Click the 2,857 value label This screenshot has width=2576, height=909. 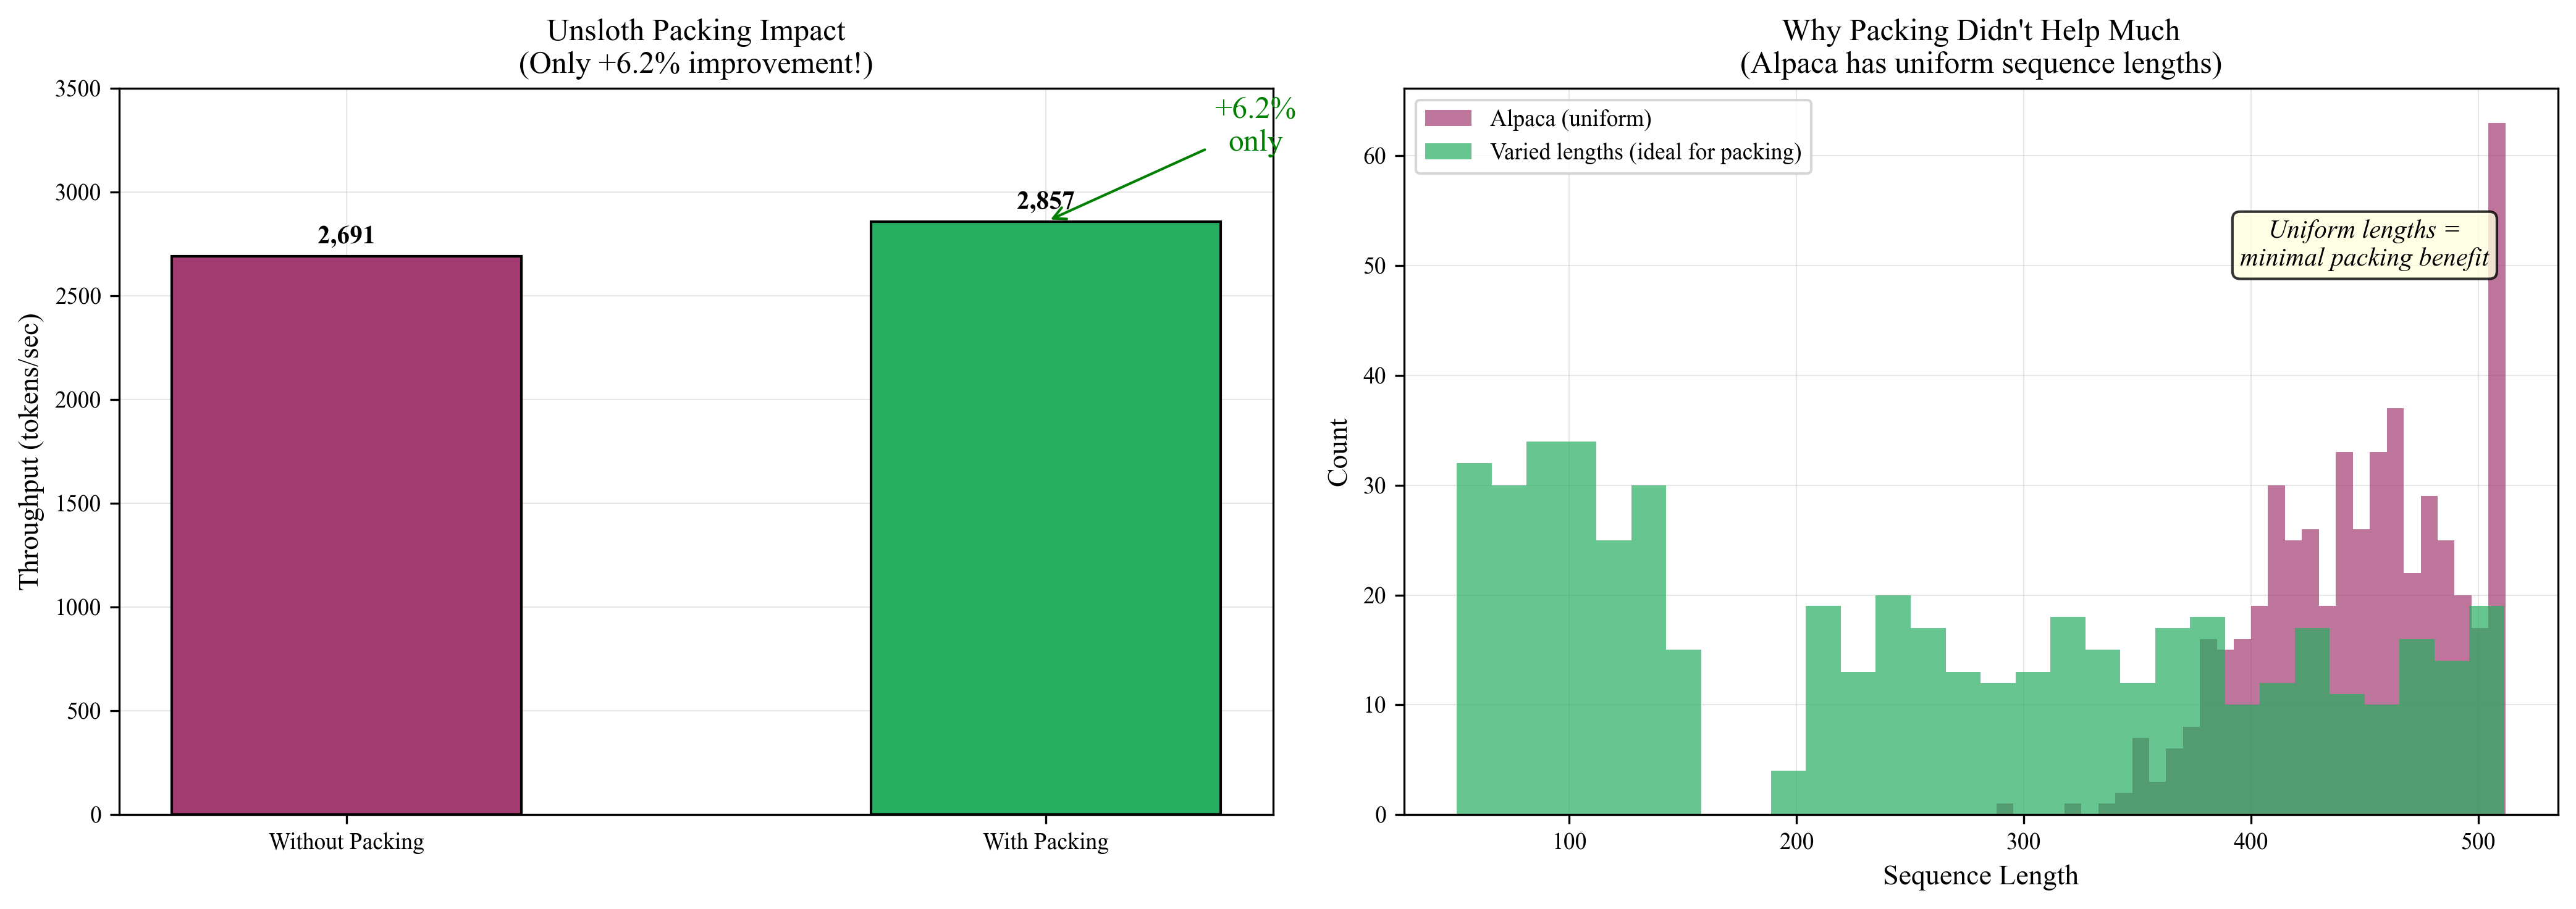click(1045, 201)
